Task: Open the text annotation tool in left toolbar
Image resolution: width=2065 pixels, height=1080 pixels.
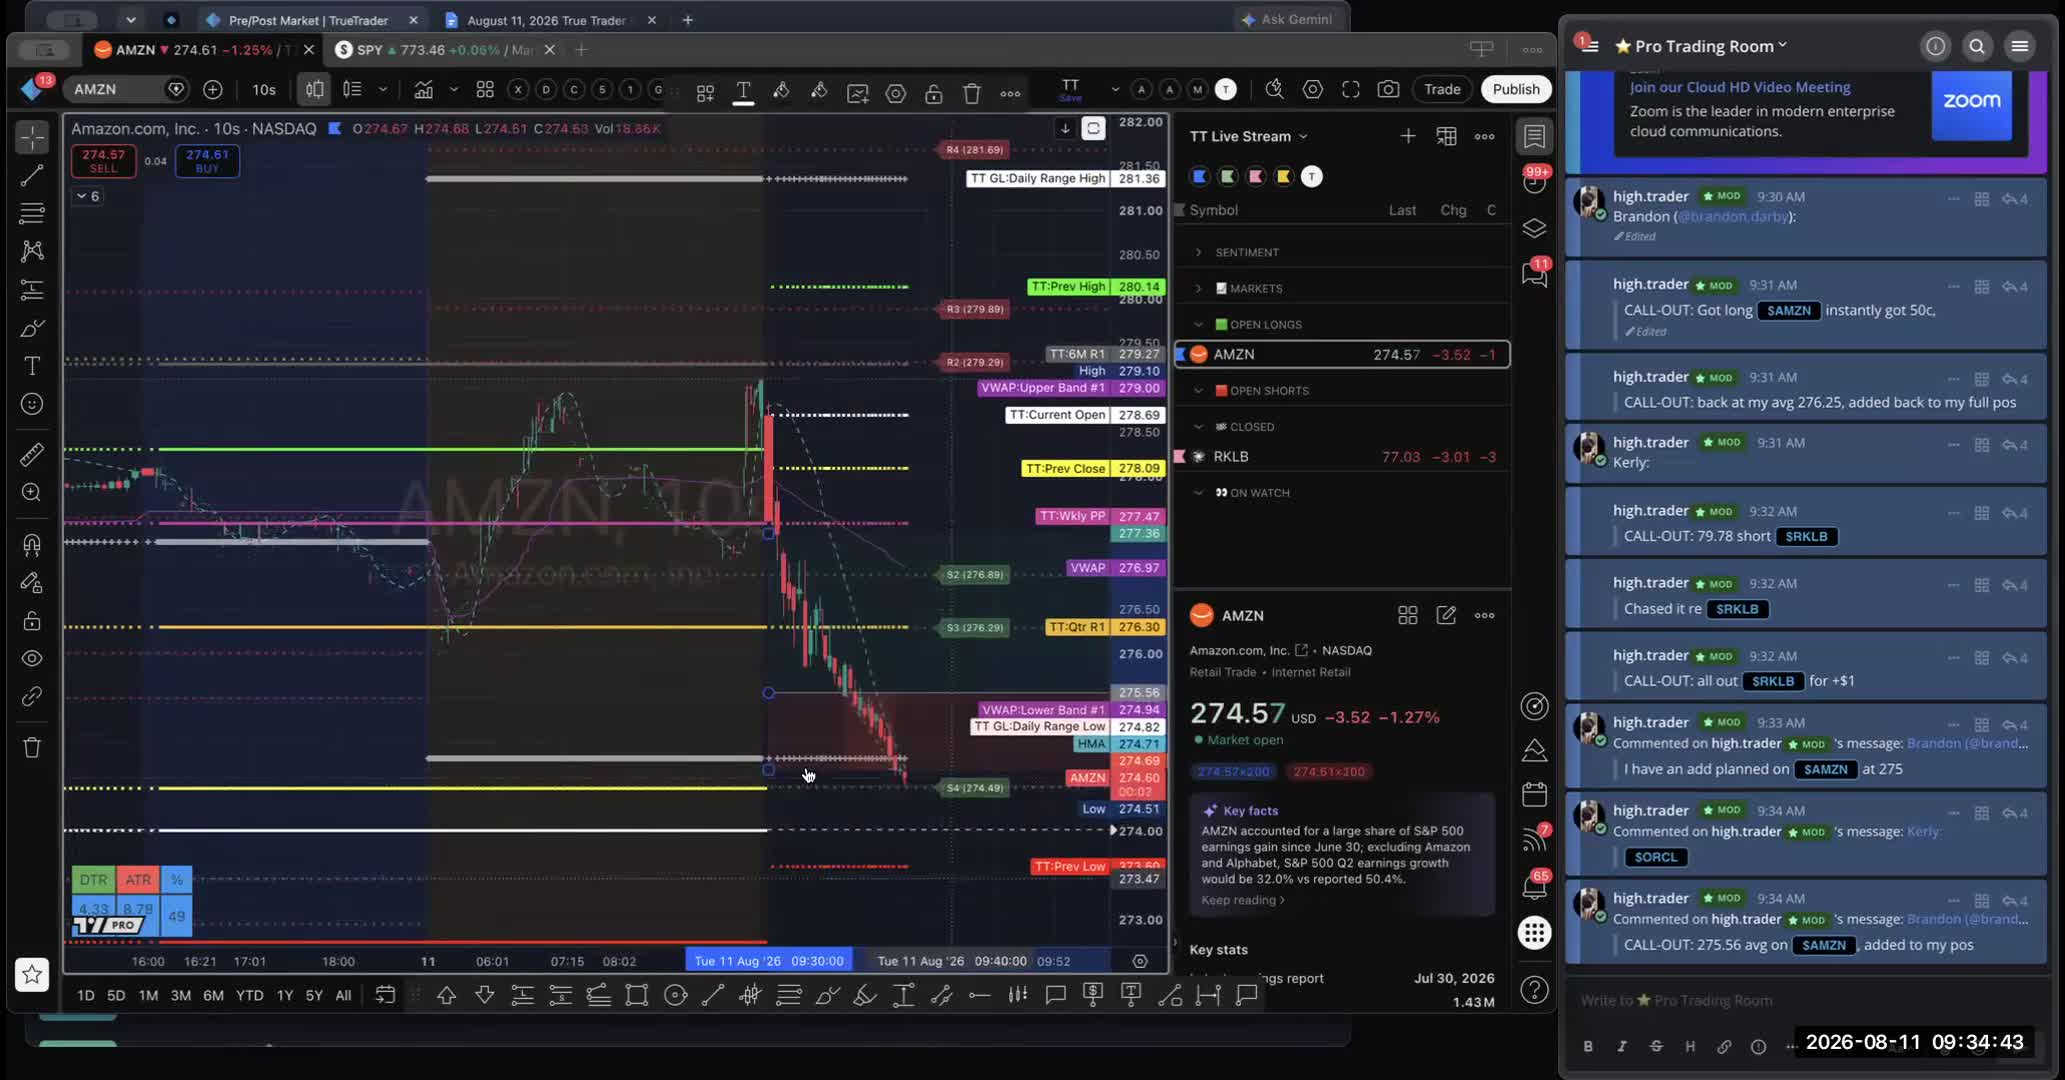Action: [x=32, y=366]
